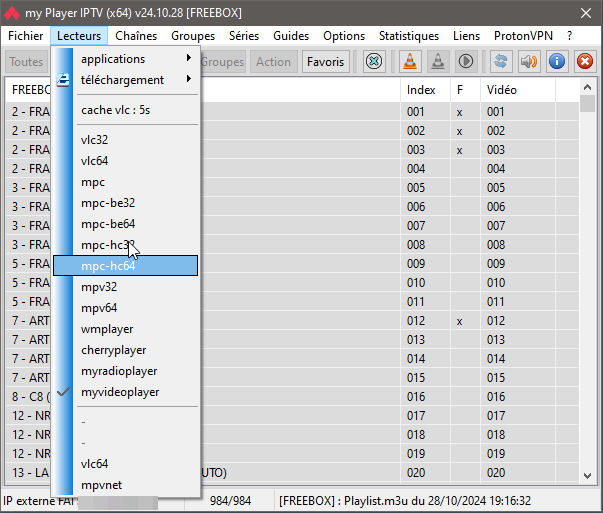The width and height of the screenshot is (603, 513).
Task: Click the teal X circle toolbar icon
Action: click(374, 62)
